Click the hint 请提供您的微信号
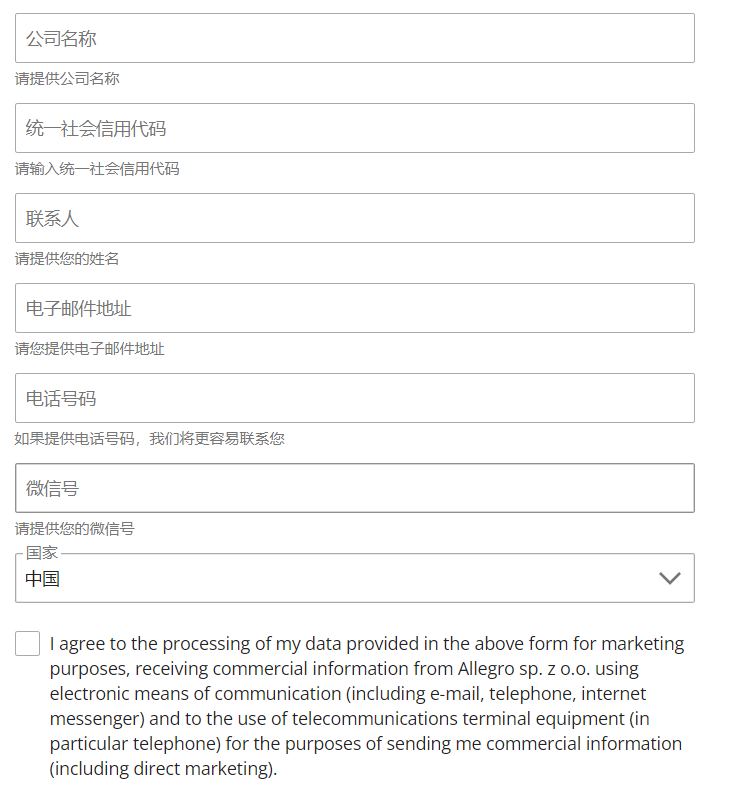The height and width of the screenshot is (785, 730). [75, 529]
